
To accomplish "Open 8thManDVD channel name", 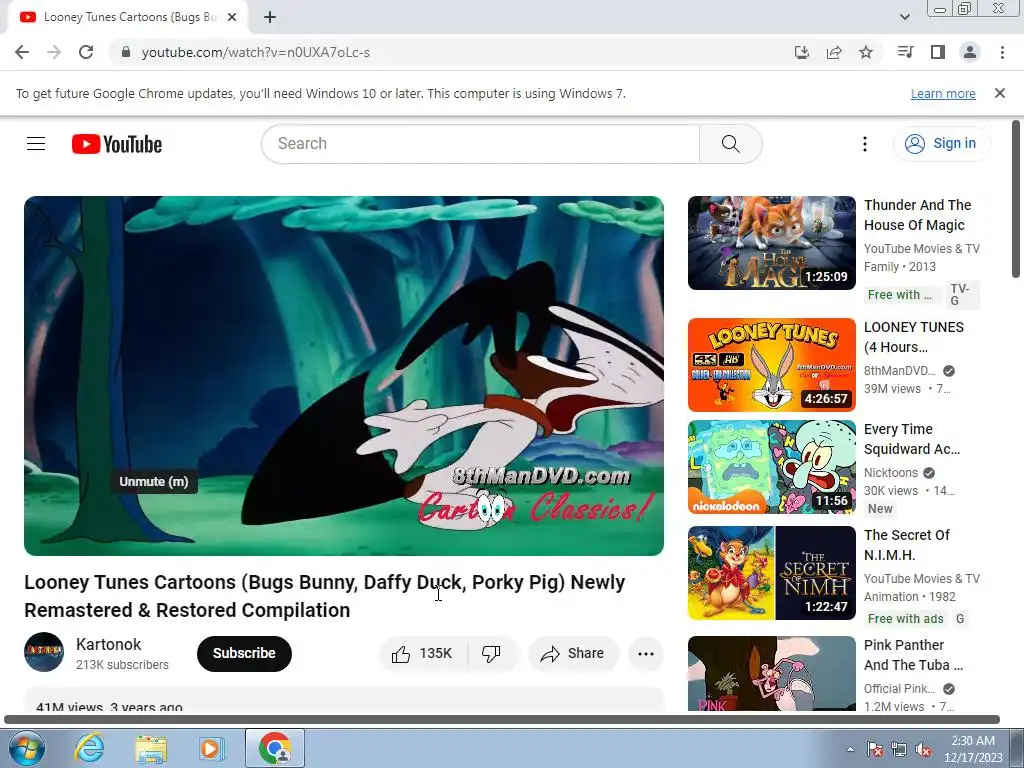I will pos(899,371).
